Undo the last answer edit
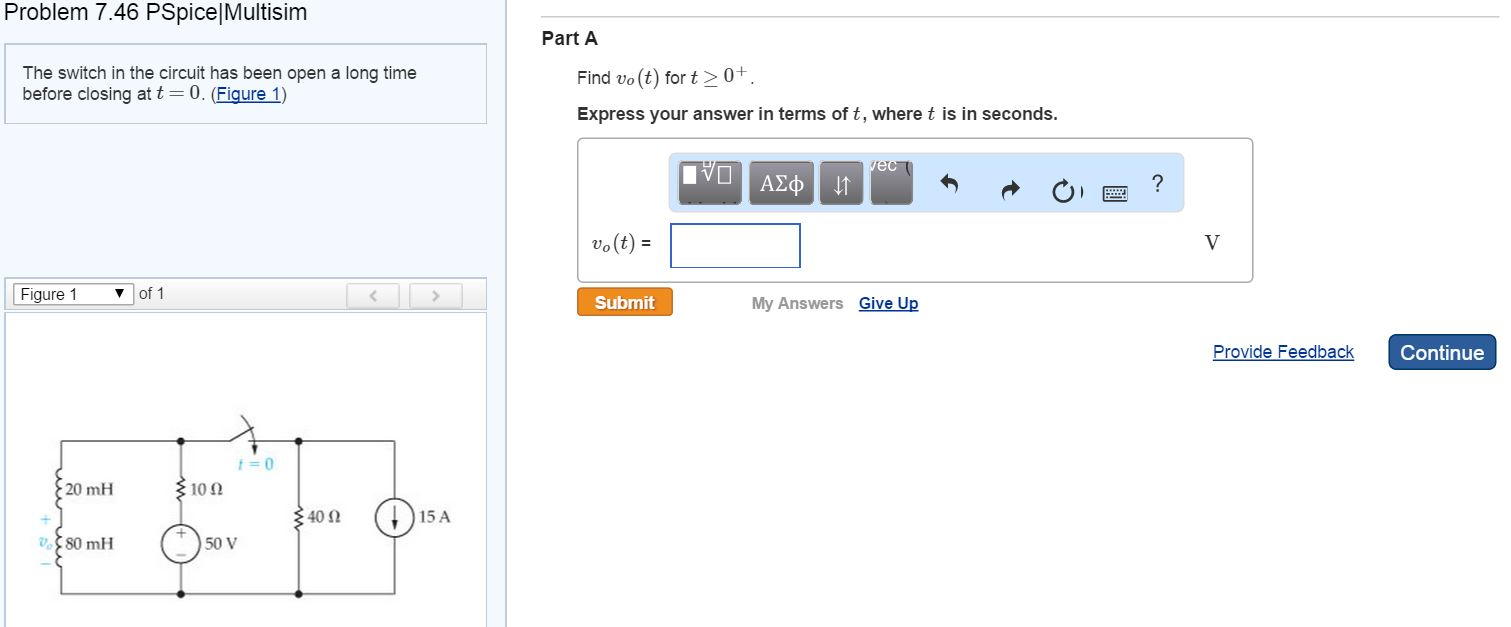 950,184
